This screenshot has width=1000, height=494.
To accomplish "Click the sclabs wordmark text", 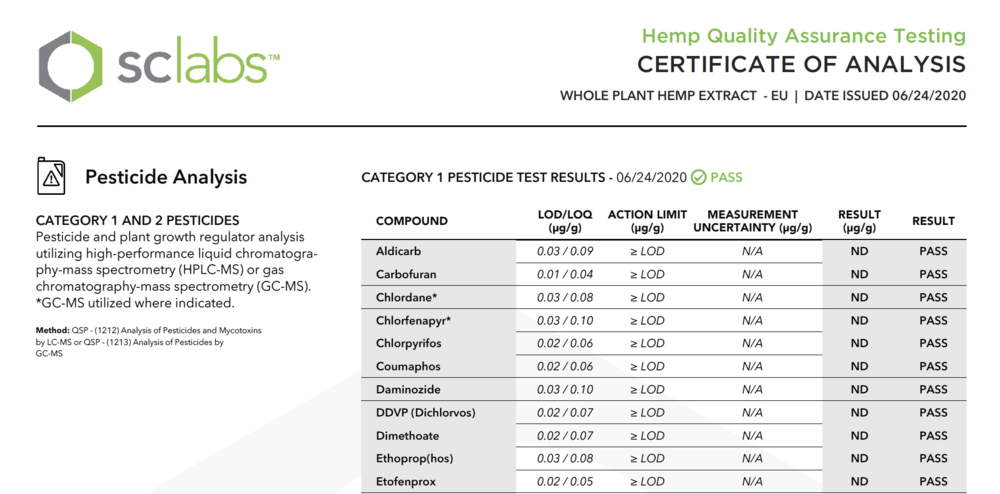I will (x=198, y=66).
